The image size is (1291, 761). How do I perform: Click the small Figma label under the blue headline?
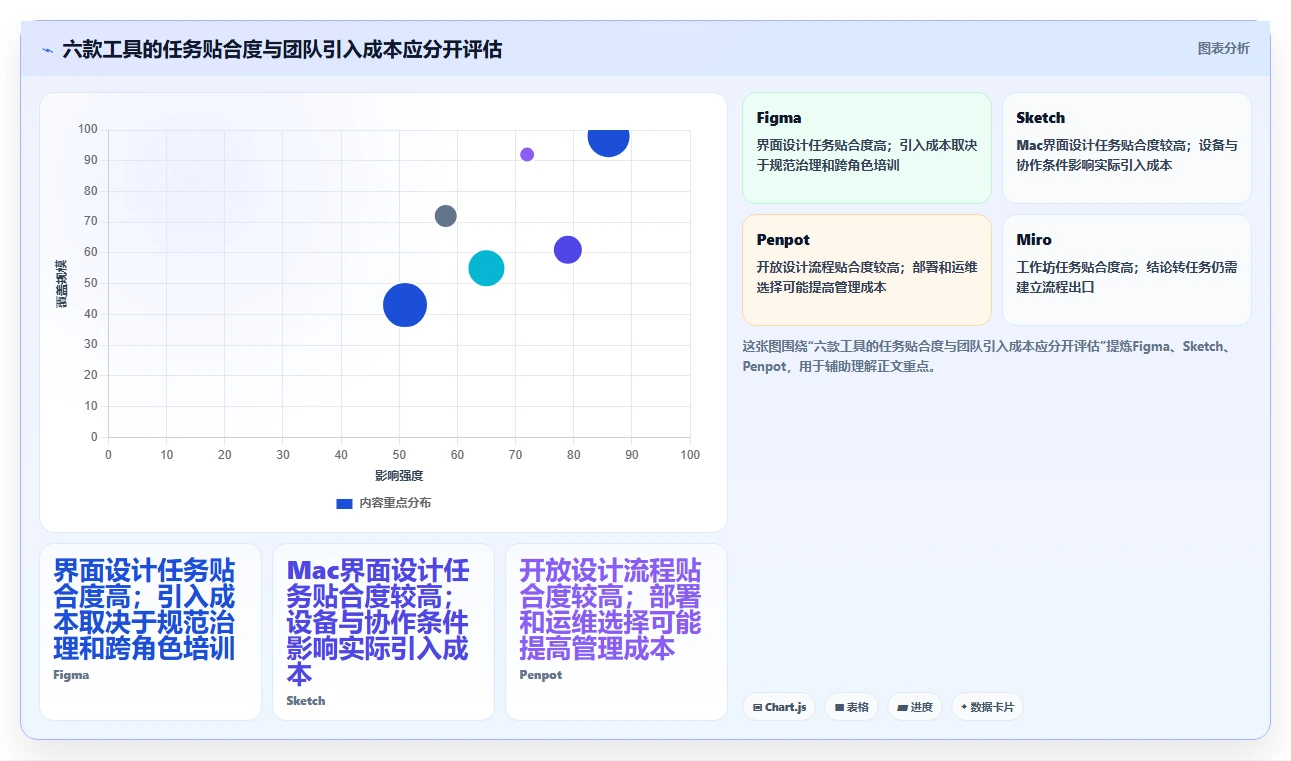(71, 675)
